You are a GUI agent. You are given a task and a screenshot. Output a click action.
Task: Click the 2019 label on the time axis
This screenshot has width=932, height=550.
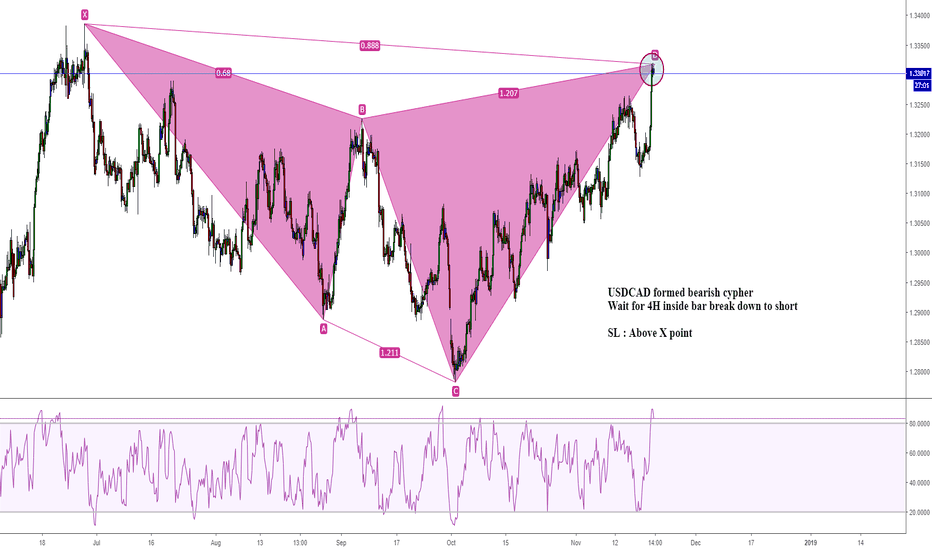point(810,543)
